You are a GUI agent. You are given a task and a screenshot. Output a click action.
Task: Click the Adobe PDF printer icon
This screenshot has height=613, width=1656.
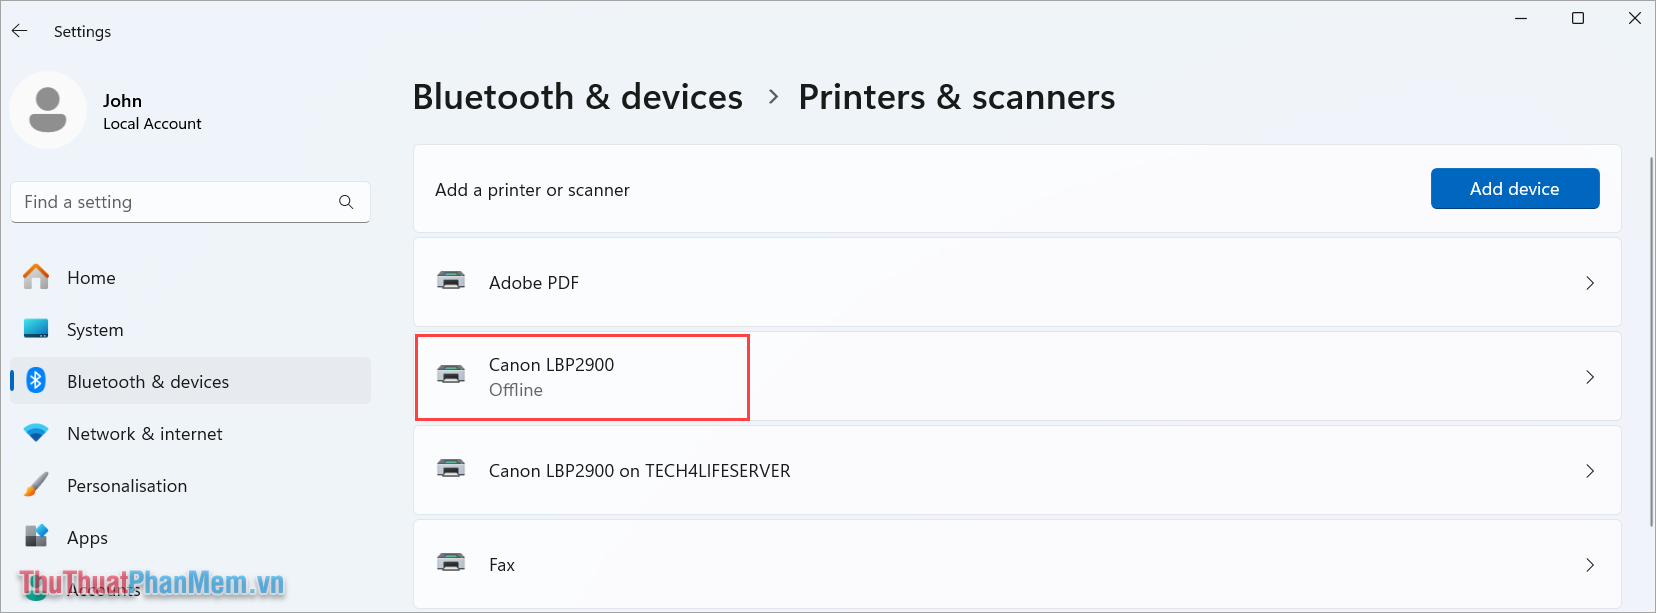click(x=451, y=282)
